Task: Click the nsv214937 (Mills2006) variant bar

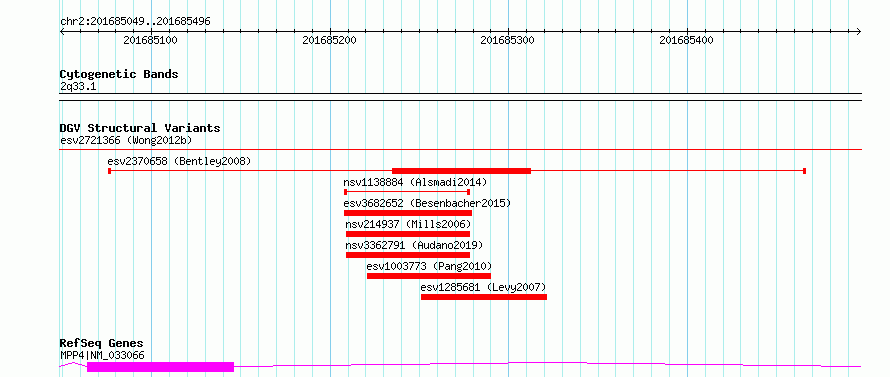Action: [x=408, y=234]
